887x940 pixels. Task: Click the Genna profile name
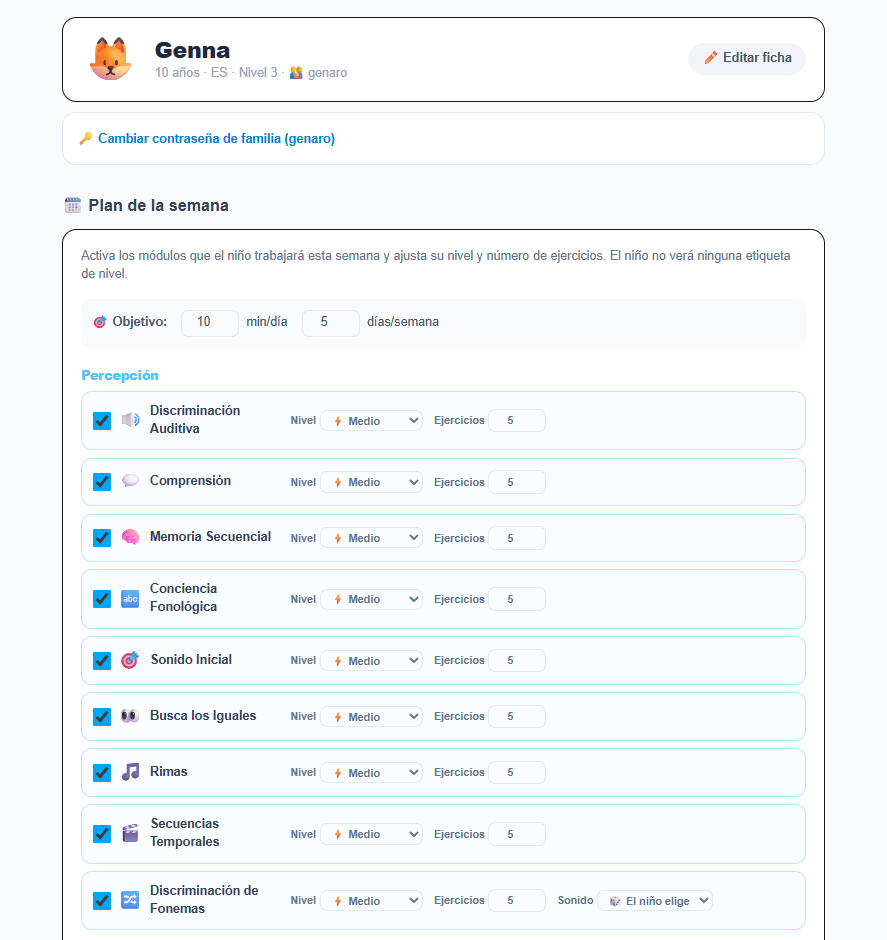192,50
